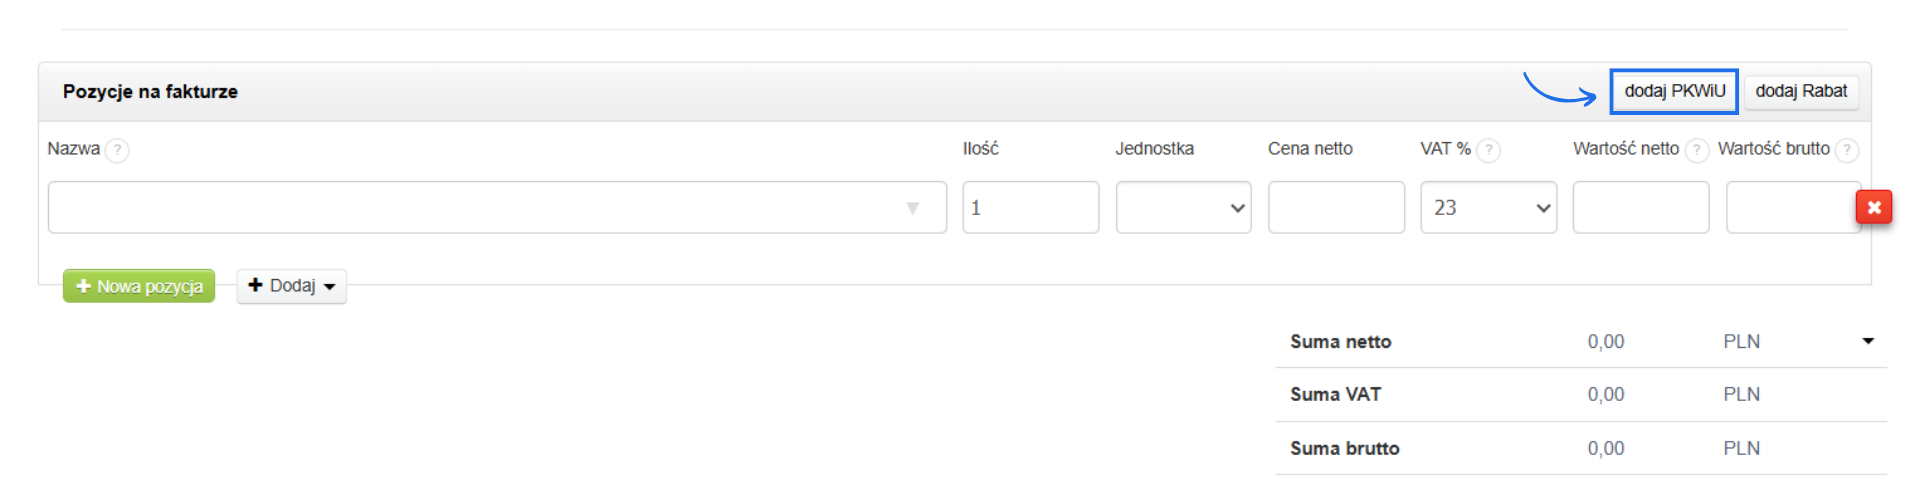
Task: Click the red delete row icon
Action: pos(1873,207)
